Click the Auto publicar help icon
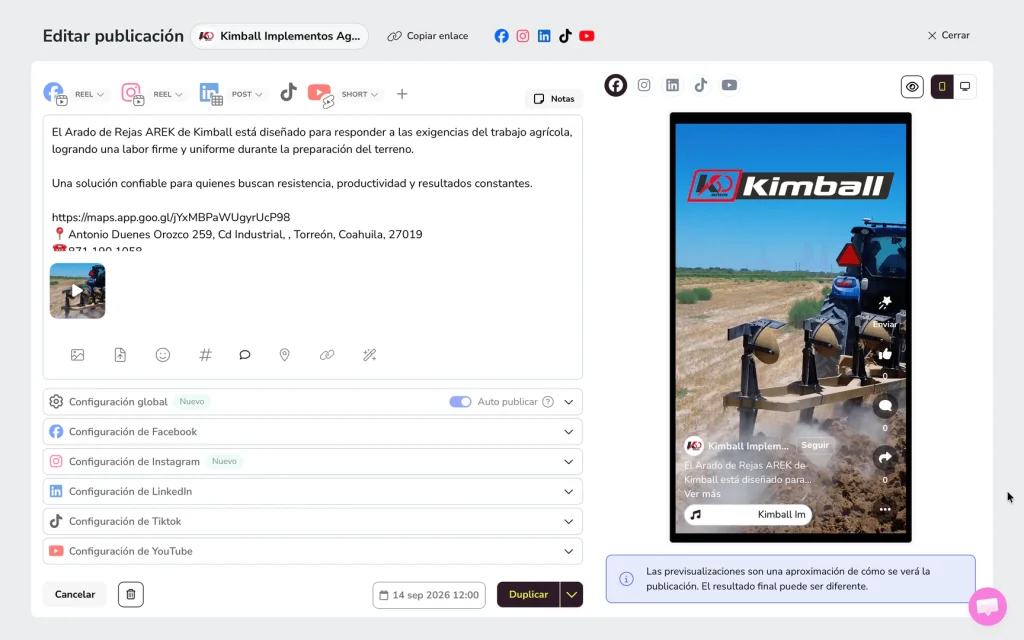This screenshot has height=640, width=1024. point(548,402)
